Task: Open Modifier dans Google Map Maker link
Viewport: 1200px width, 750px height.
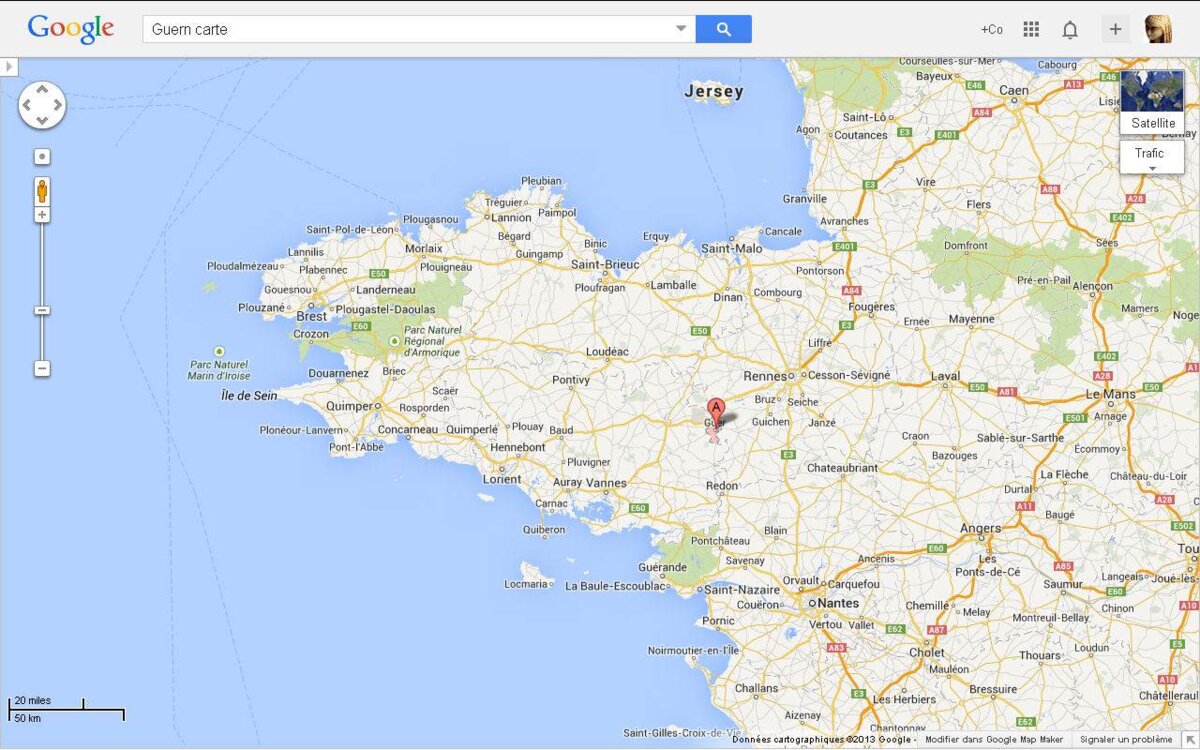Action: (994, 739)
